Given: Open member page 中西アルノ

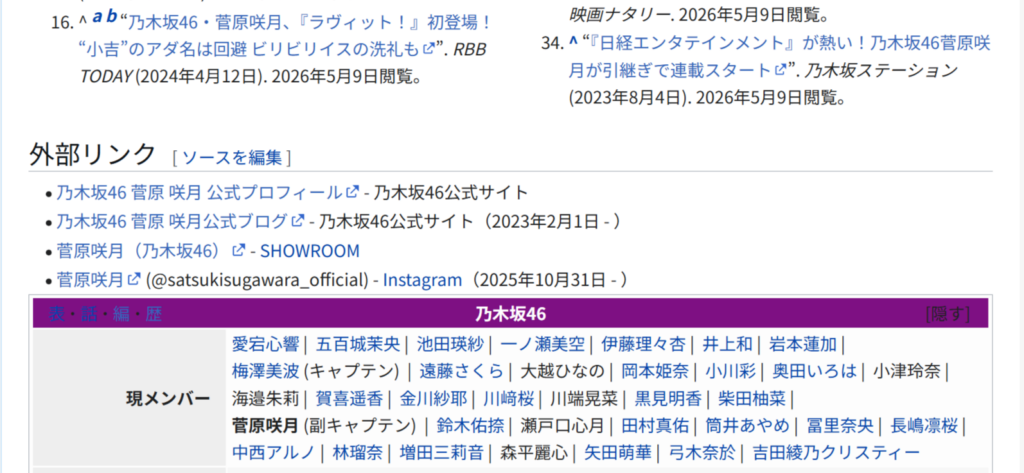Looking at the screenshot, I should tap(274, 452).
